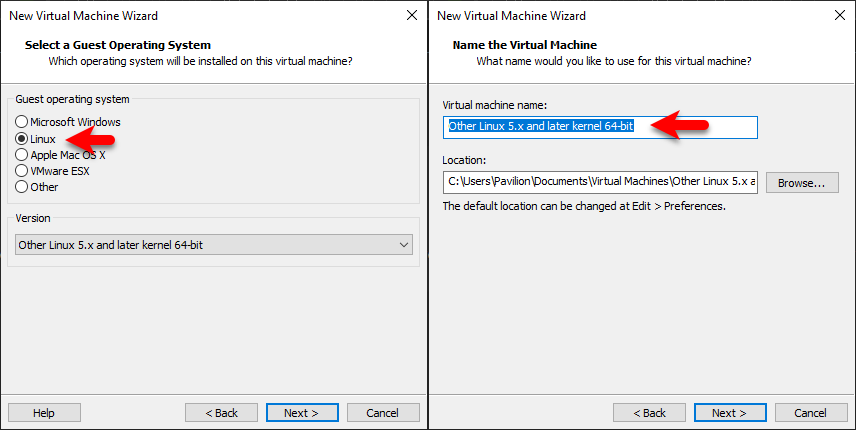The height and width of the screenshot is (430, 856).
Task: Click Next on the Name the Virtual Machine page
Action: click(x=730, y=413)
